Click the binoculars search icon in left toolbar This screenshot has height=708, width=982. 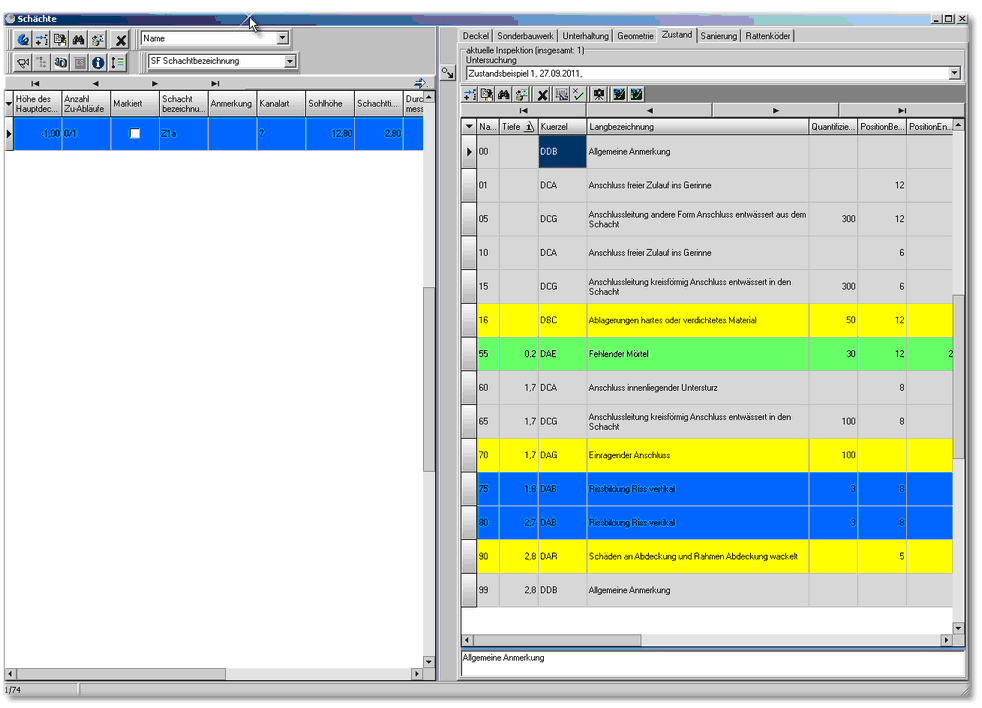pyautogui.click(x=79, y=40)
